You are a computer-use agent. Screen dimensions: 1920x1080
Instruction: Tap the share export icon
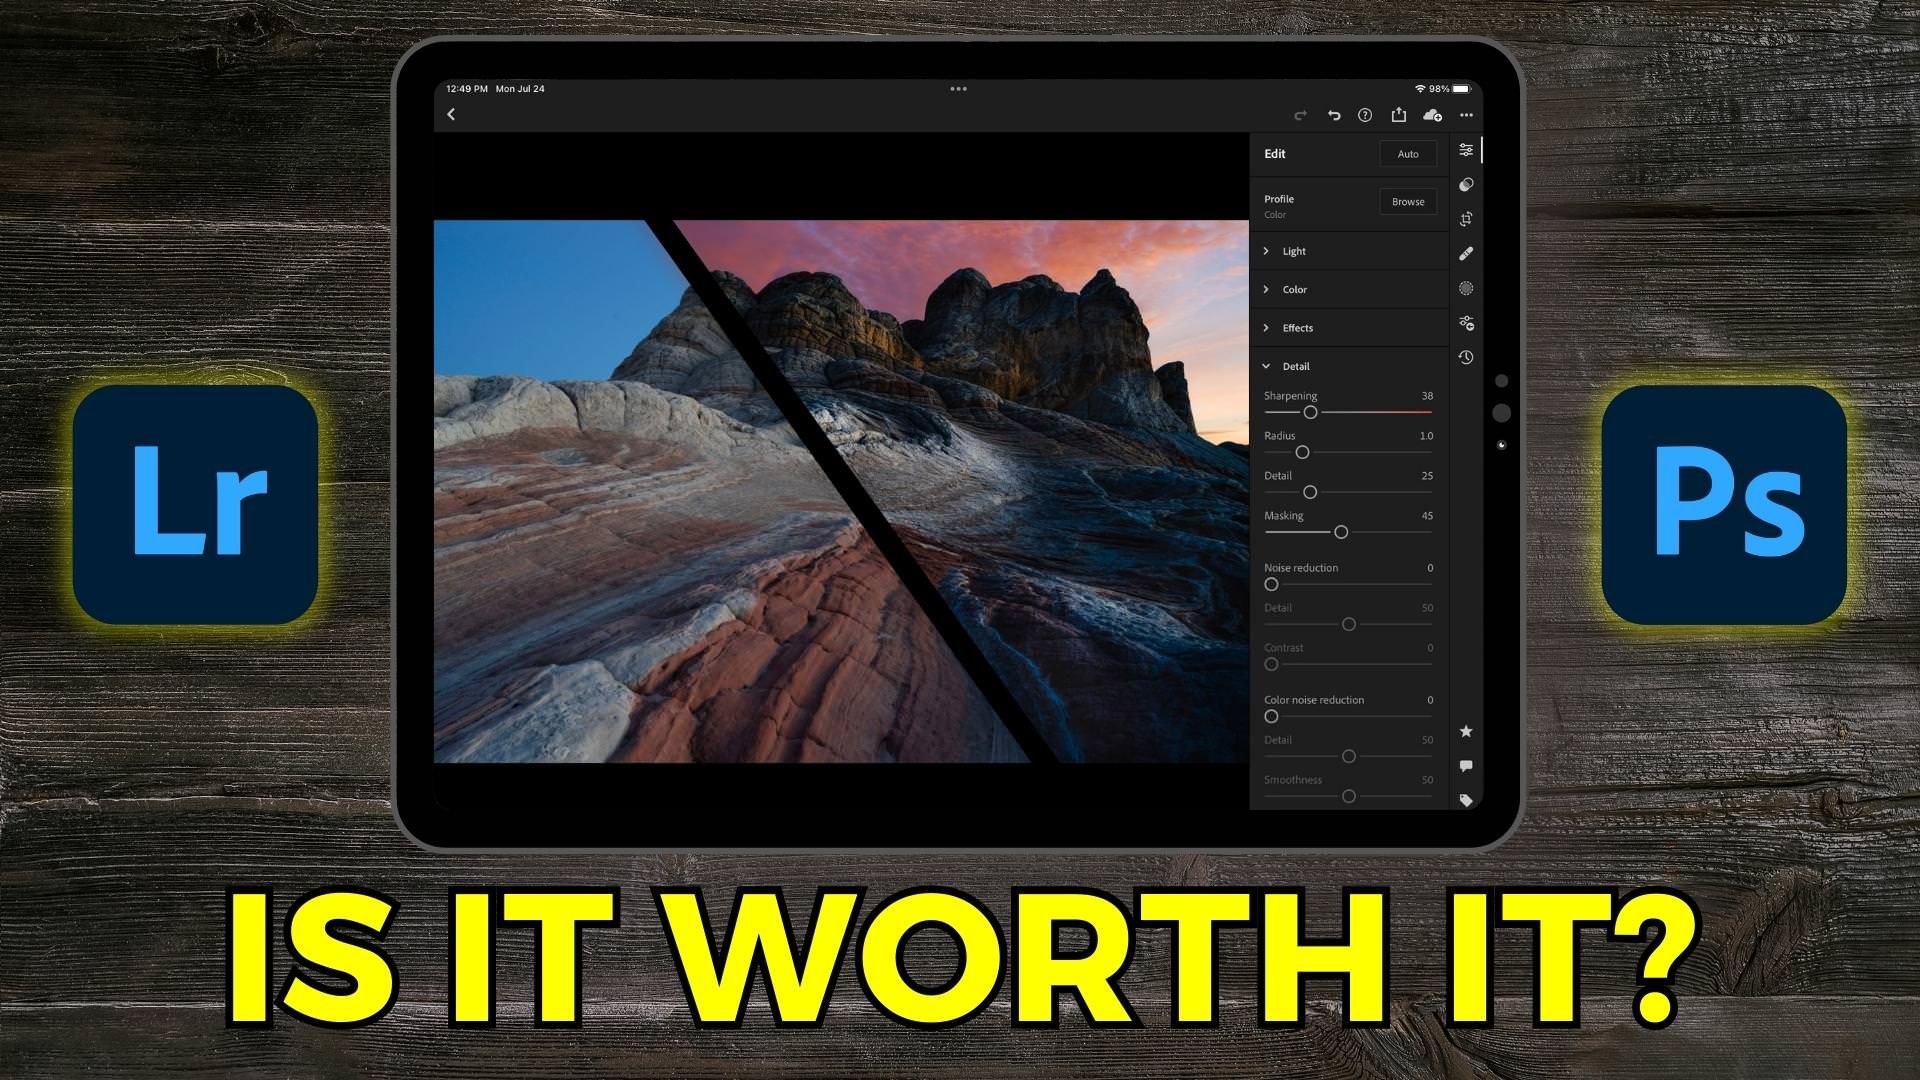[1398, 116]
